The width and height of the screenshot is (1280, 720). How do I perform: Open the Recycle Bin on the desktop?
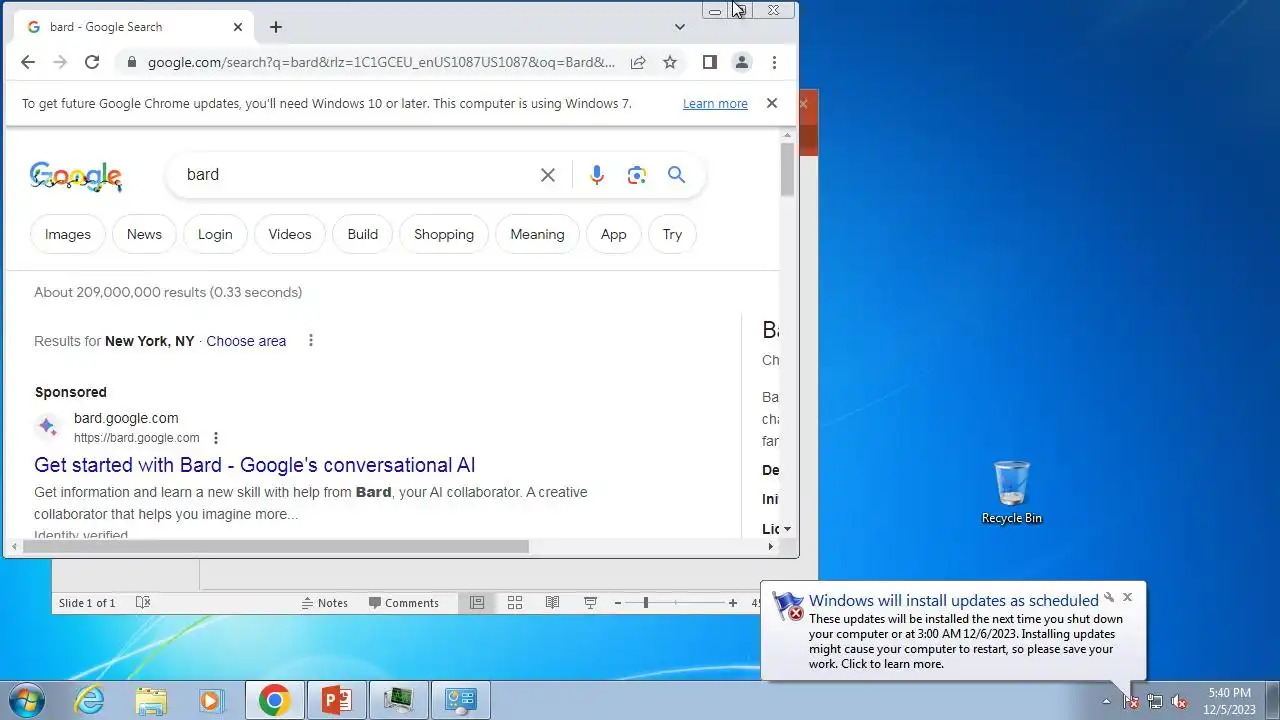[1012, 492]
